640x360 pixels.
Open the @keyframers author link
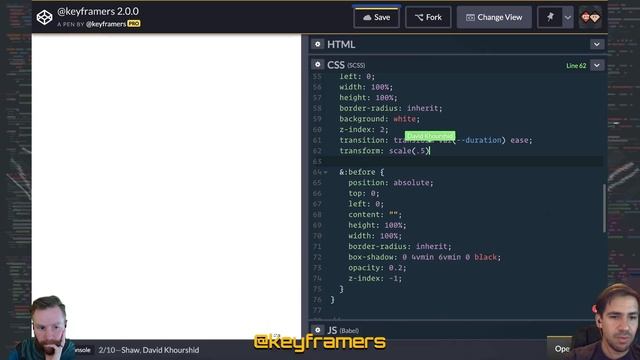tap(106, 24)
